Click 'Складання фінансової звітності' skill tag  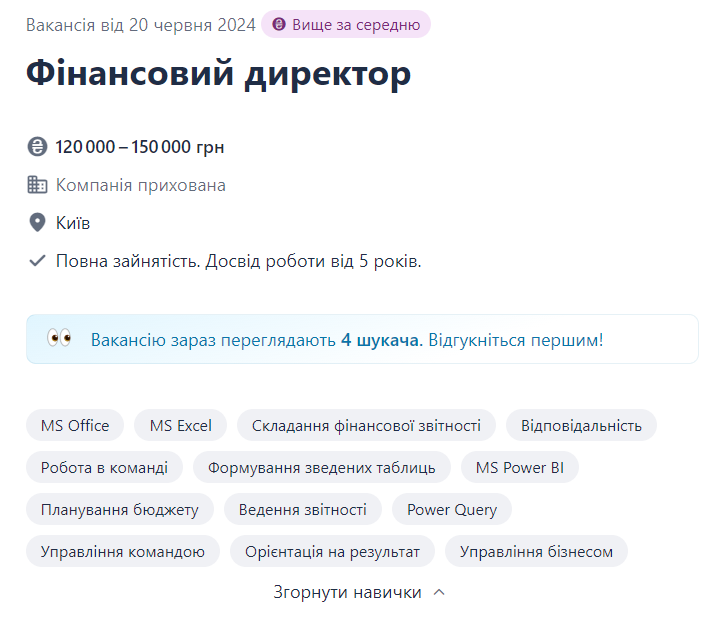point(366,425)
